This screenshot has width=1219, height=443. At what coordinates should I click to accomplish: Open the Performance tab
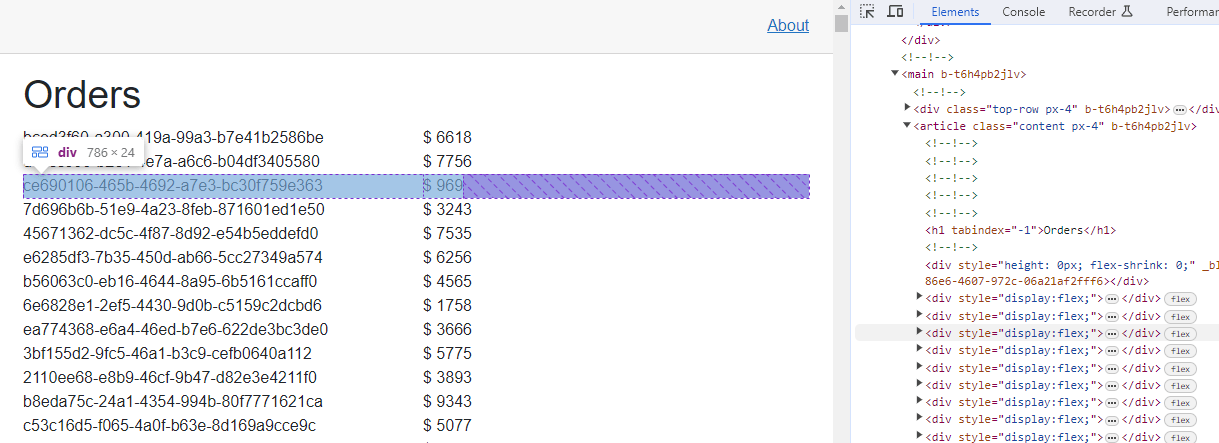pyautogui.click(x=1192, y=12)
